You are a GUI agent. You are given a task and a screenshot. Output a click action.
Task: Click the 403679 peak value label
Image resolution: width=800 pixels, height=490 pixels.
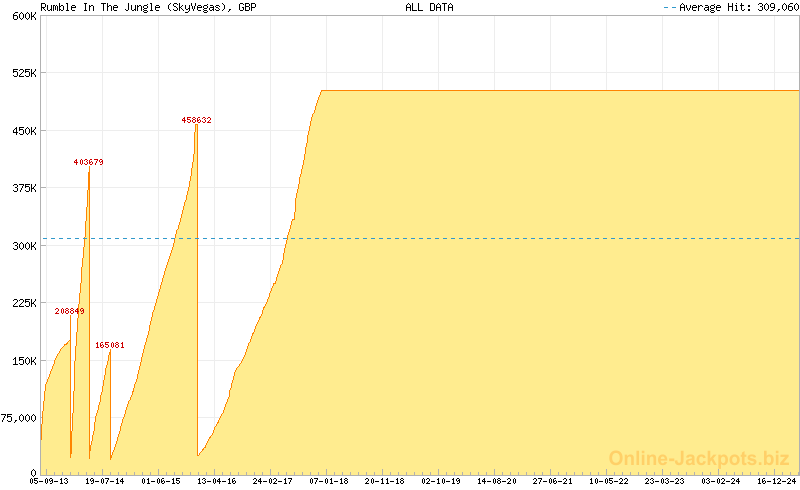click(88, 162)
